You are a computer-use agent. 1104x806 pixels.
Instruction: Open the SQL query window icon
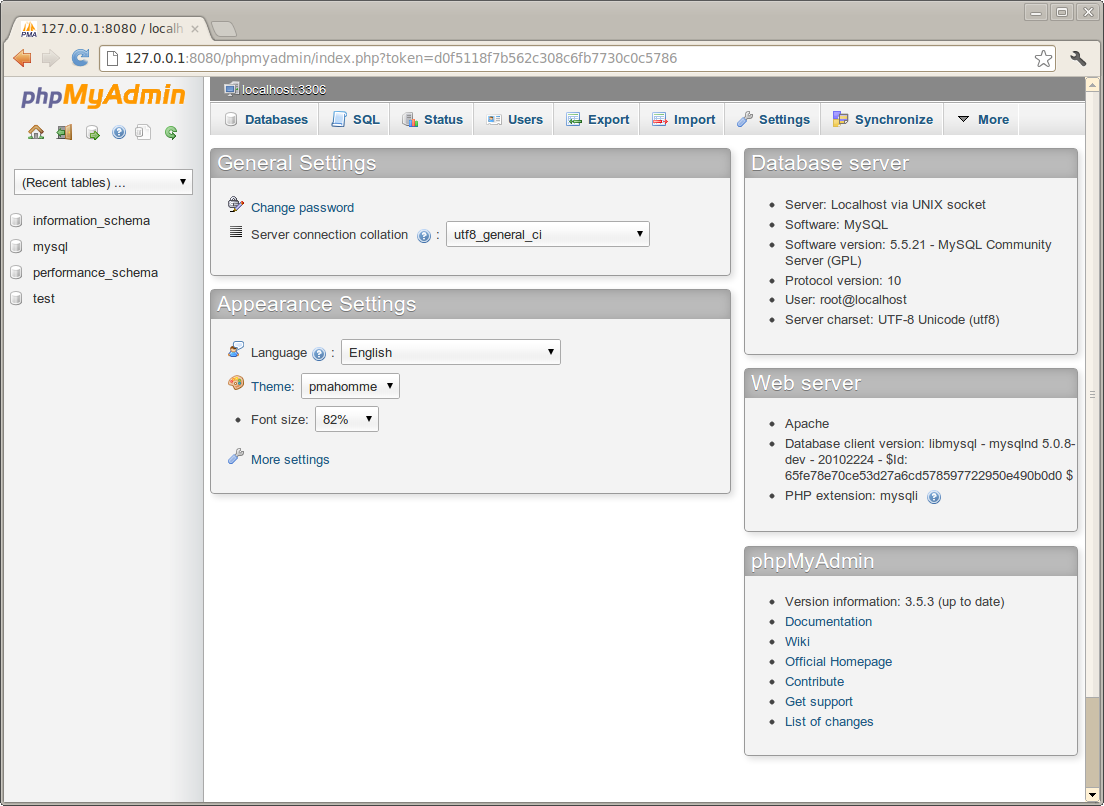coord(92,132)
